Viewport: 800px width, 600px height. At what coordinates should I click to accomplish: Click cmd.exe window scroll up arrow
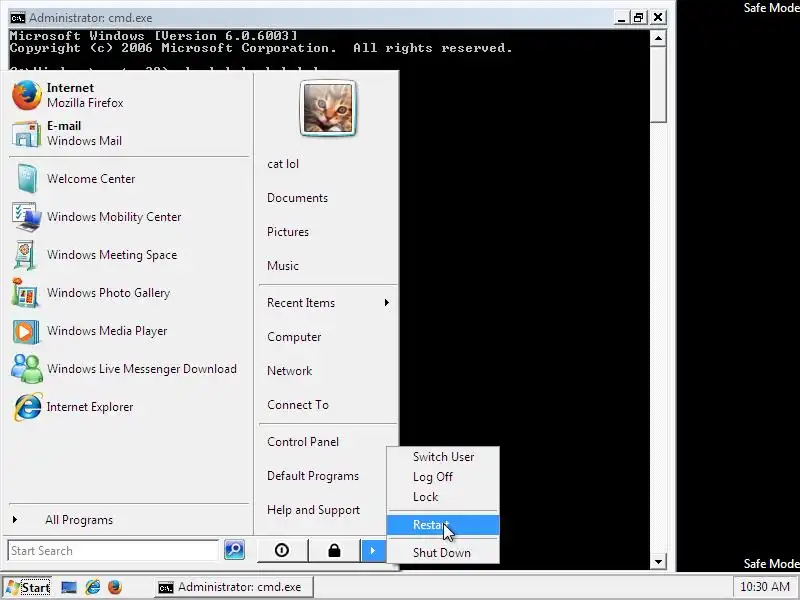click(658, 38)
